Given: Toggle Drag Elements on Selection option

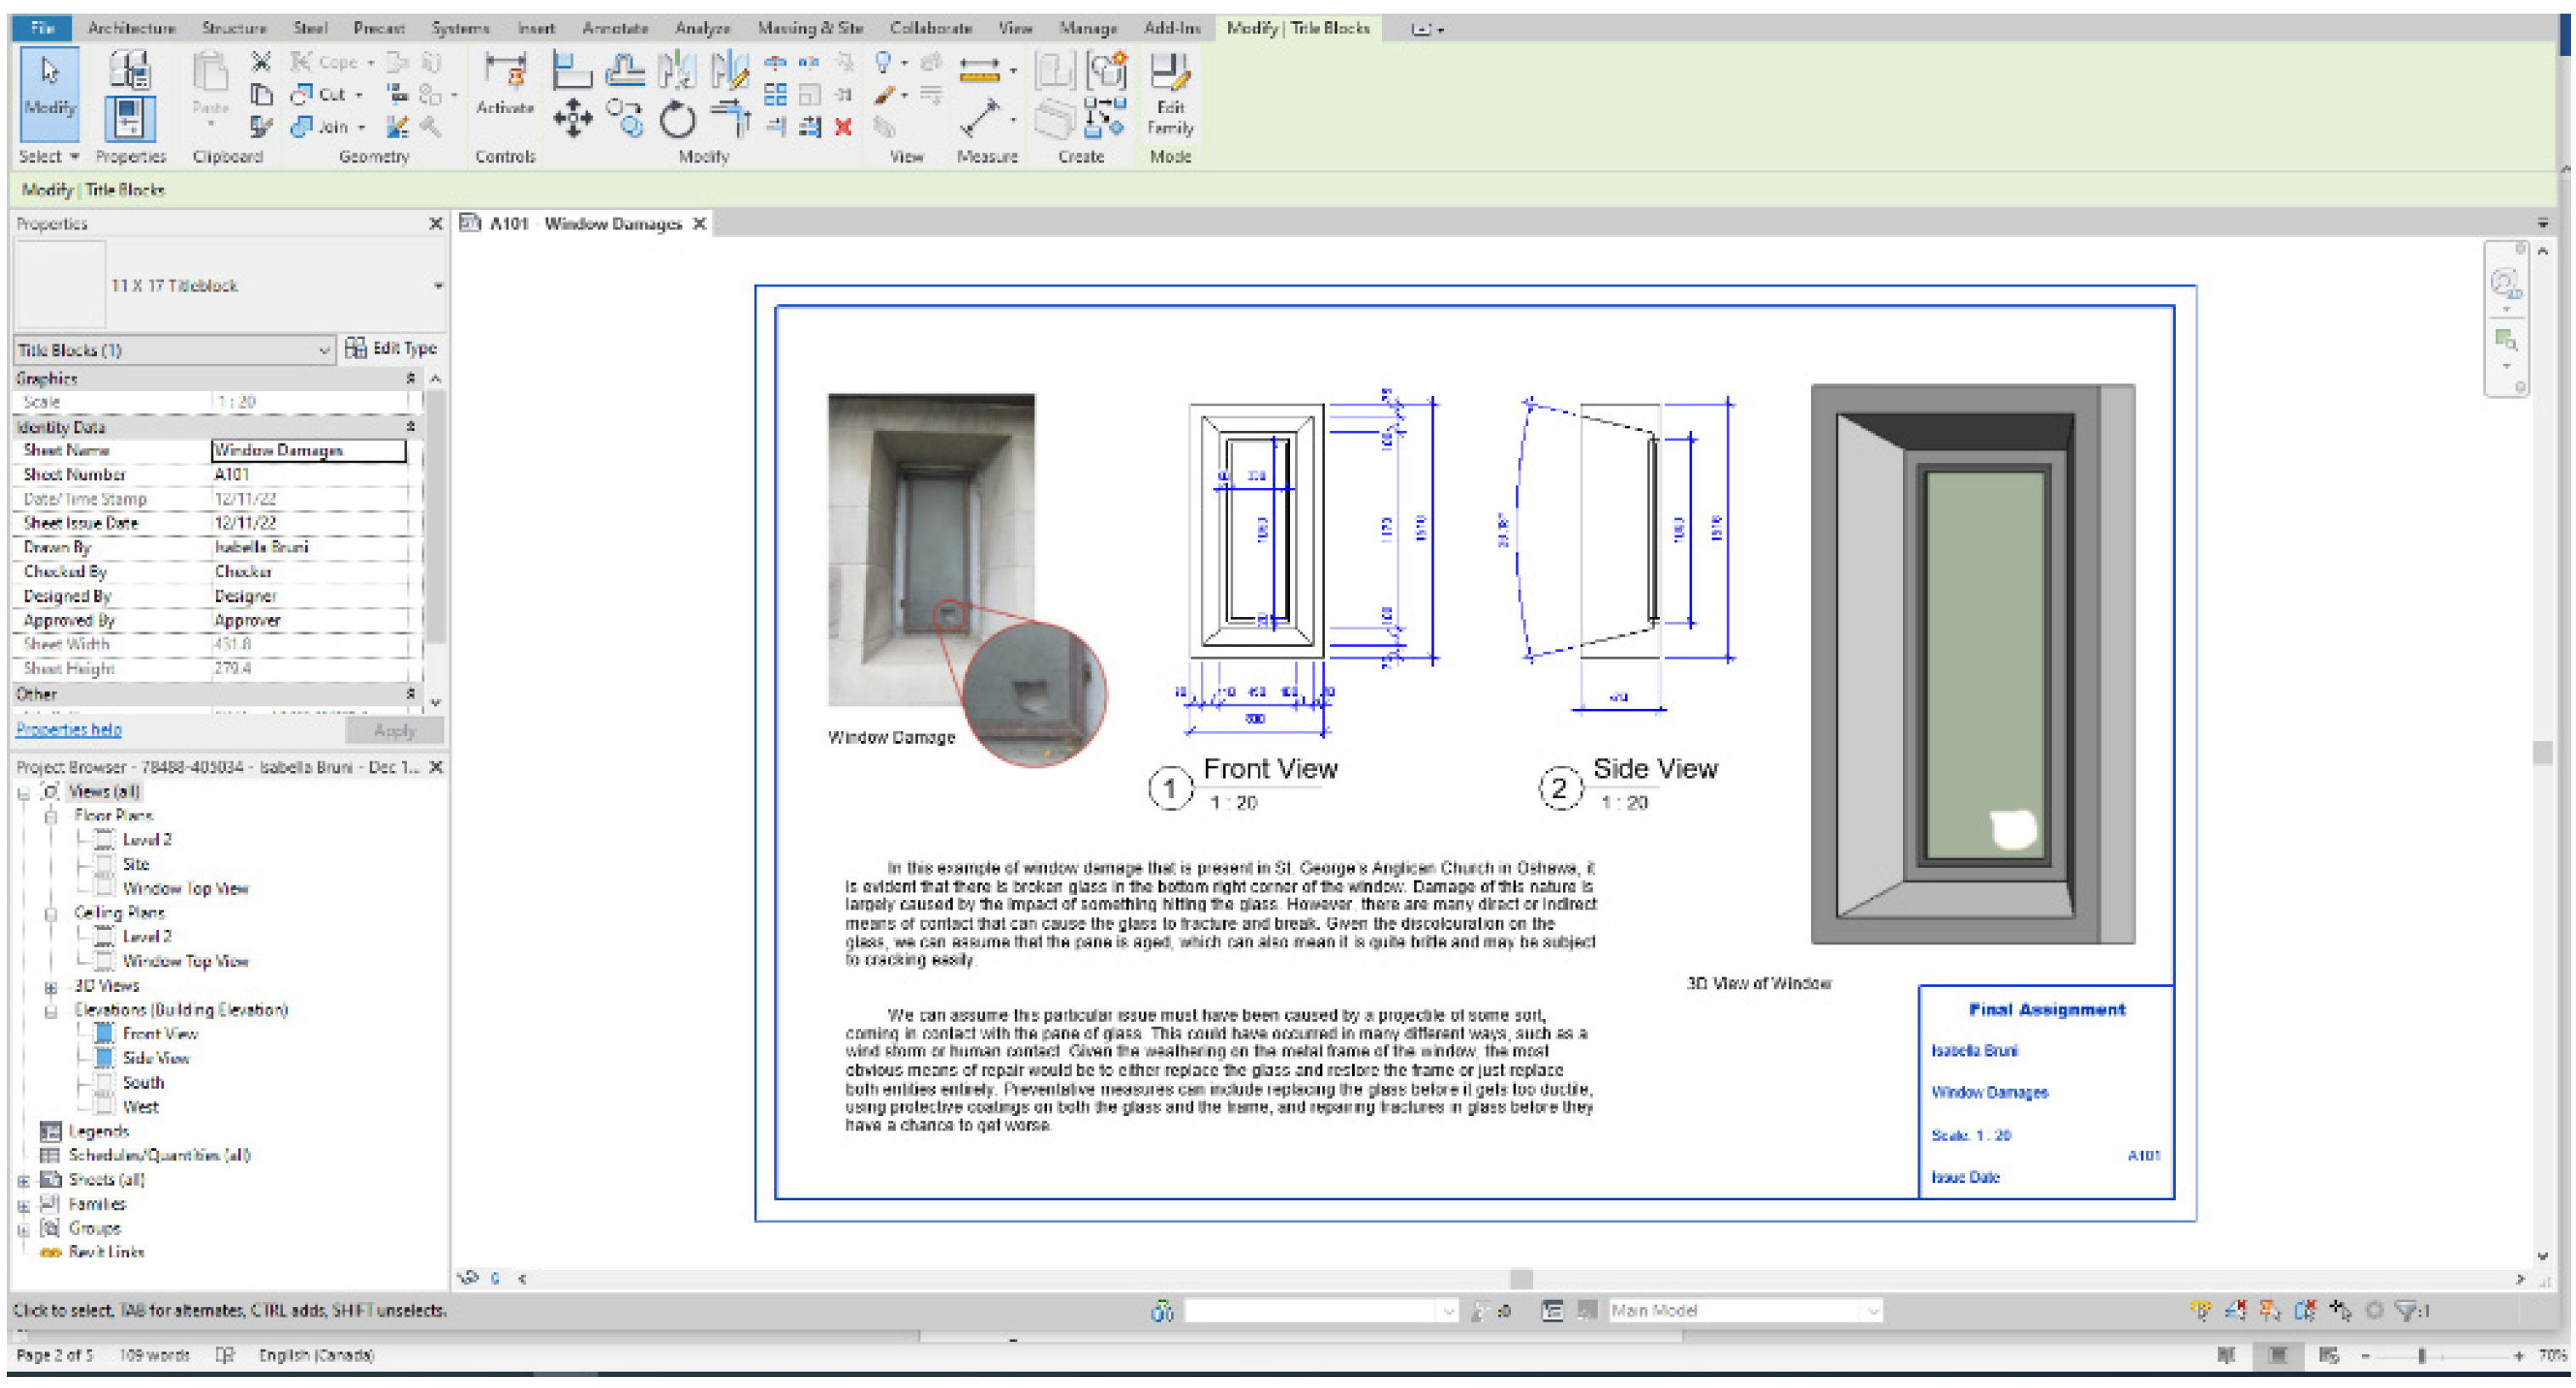Looking at the screenshot, I should tap(2340, 1311).
